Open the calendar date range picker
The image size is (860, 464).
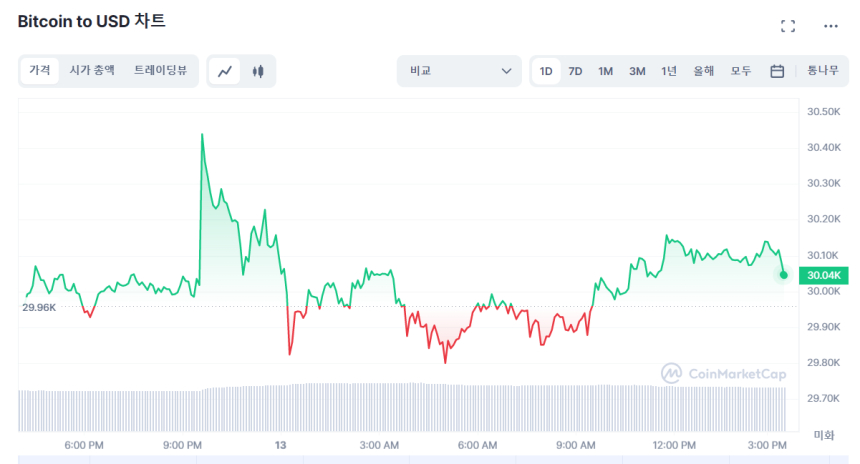click(x=777, y=71)
